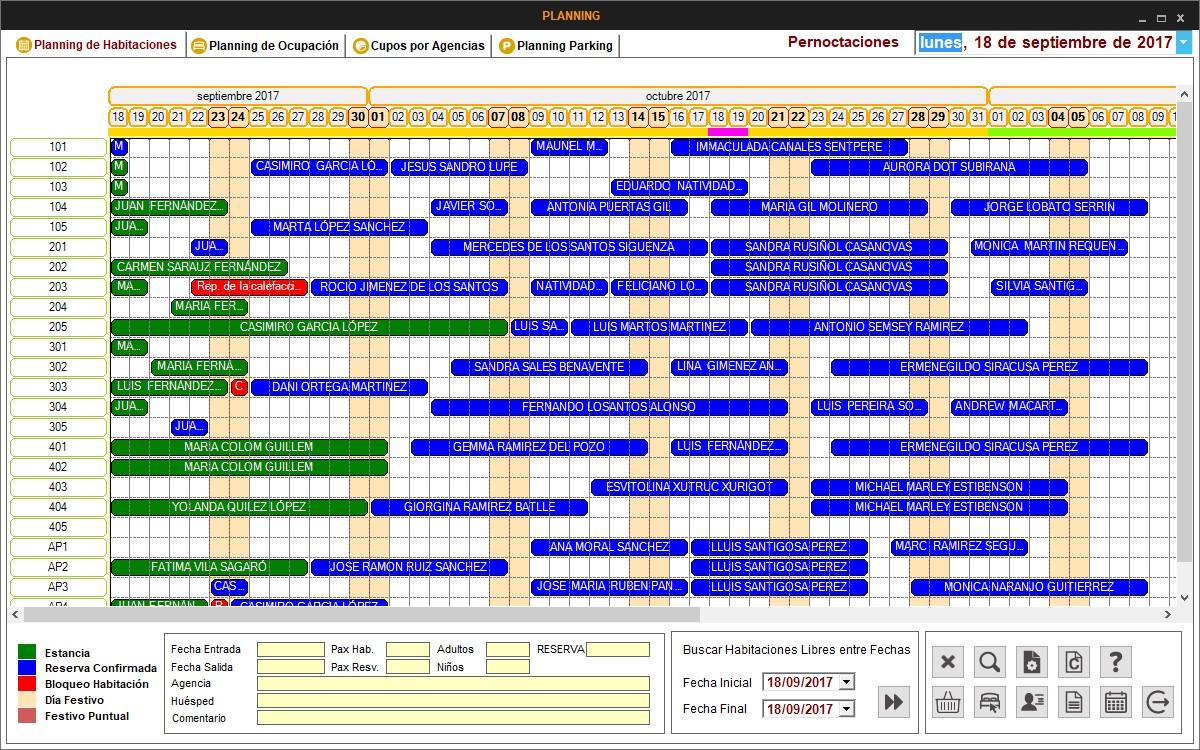Click the magnifying glass search icon
This screenshot has height=750, width=1200.
coord(990,662)
